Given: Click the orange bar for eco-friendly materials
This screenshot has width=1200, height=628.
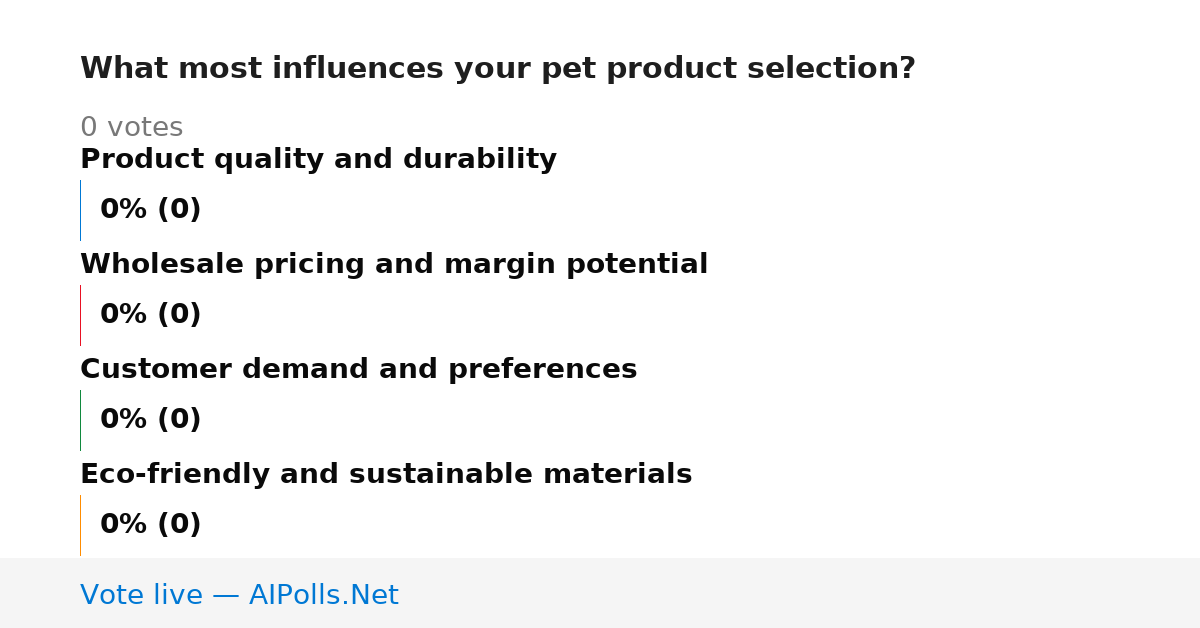Looking at the screenshot, I should tap(80, 525).
